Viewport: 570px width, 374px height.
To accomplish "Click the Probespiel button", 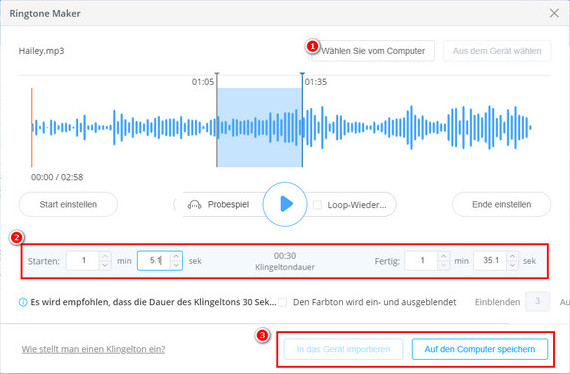I will point(222,205).
